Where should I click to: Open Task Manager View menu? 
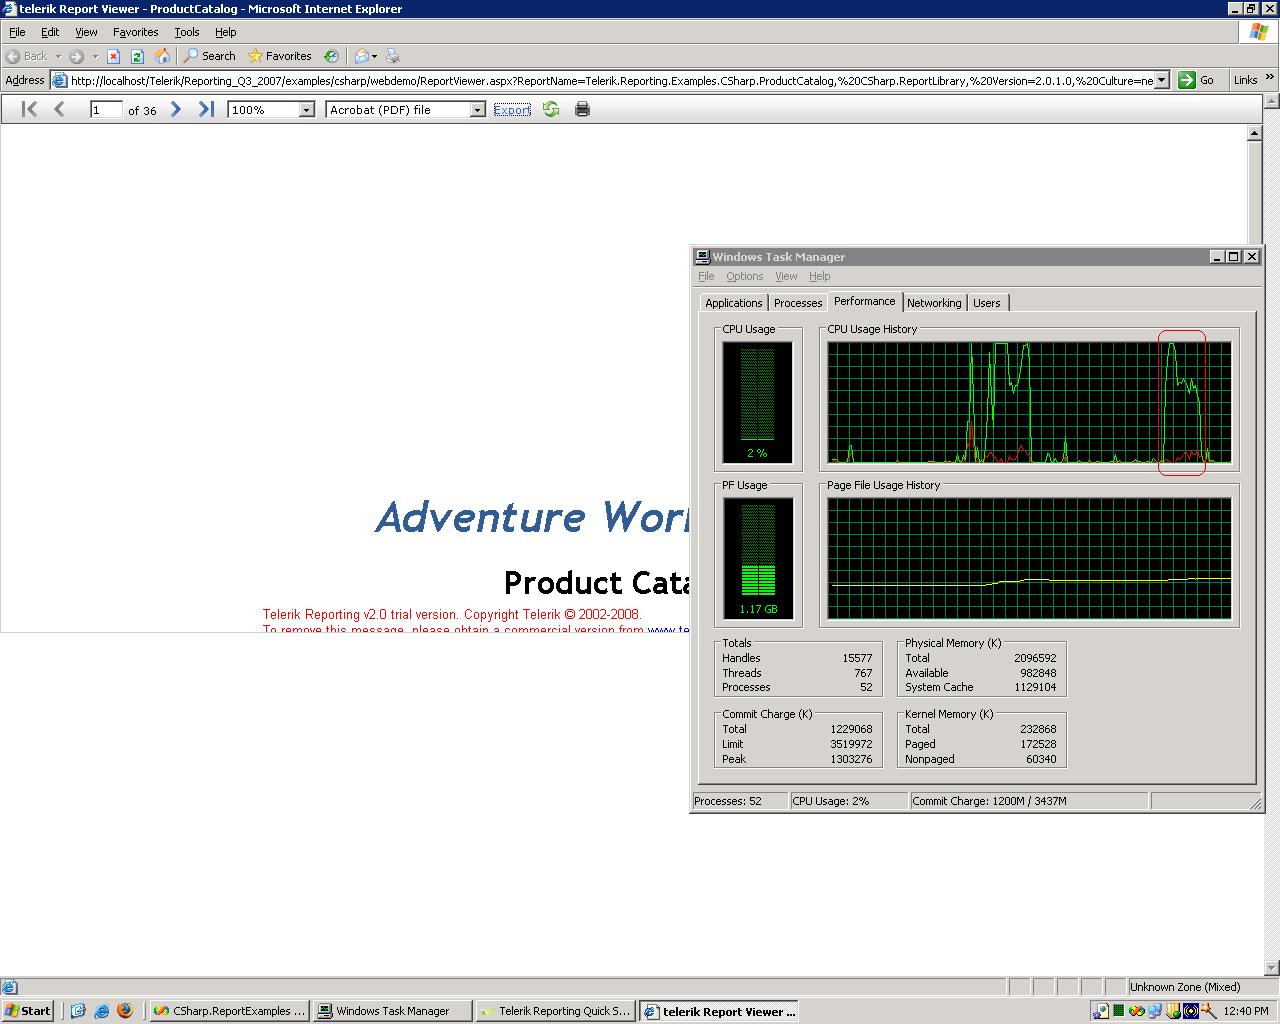pyautogui.click(x=786, y=276)
